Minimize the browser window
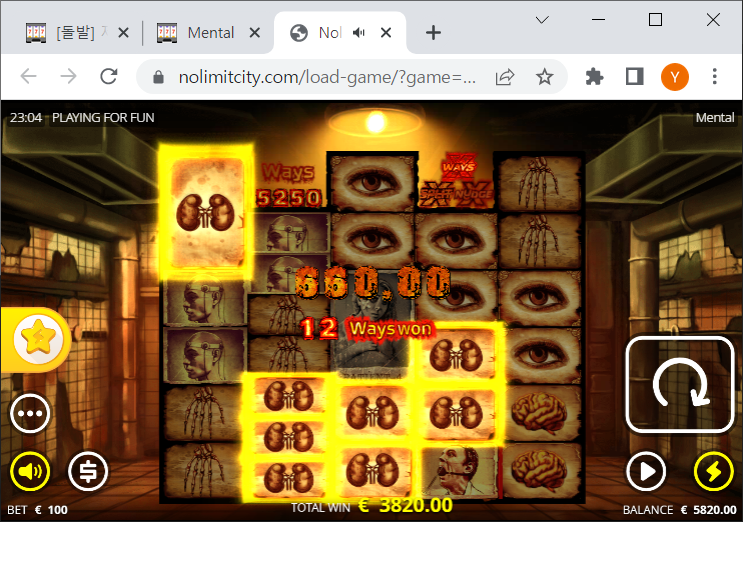 click(x=598, y=19)
